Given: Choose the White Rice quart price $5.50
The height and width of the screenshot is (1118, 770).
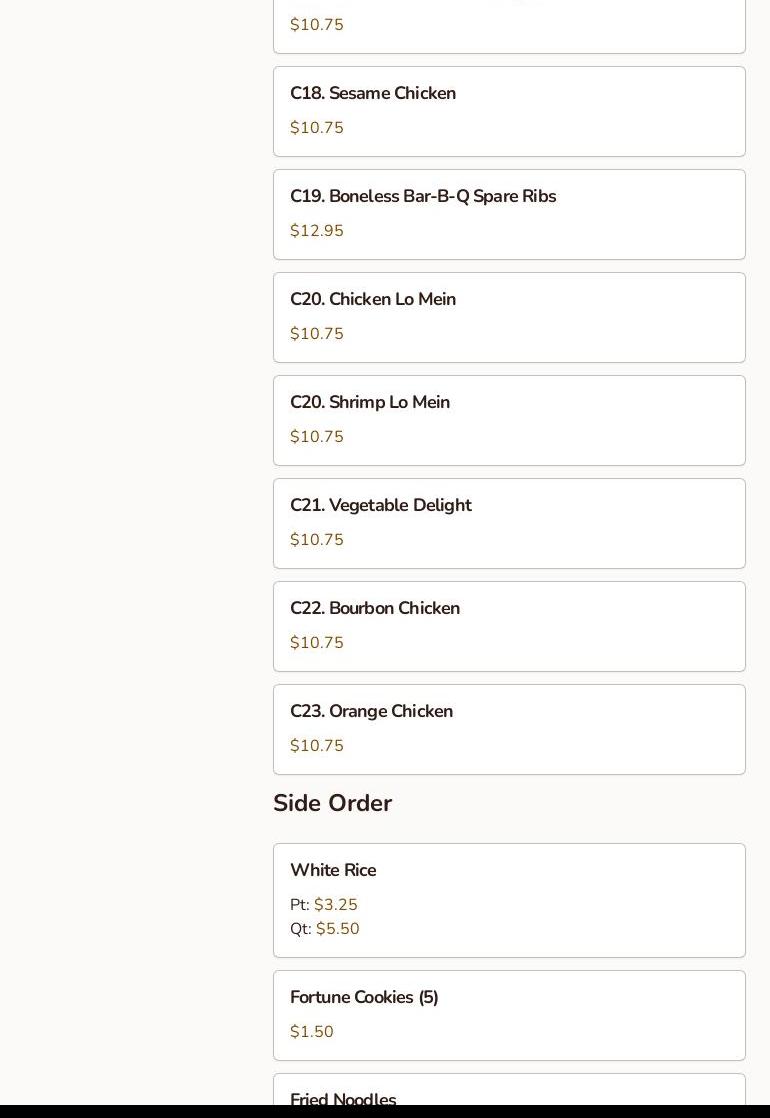Looking at the screenshot, I should pos(338,929).
